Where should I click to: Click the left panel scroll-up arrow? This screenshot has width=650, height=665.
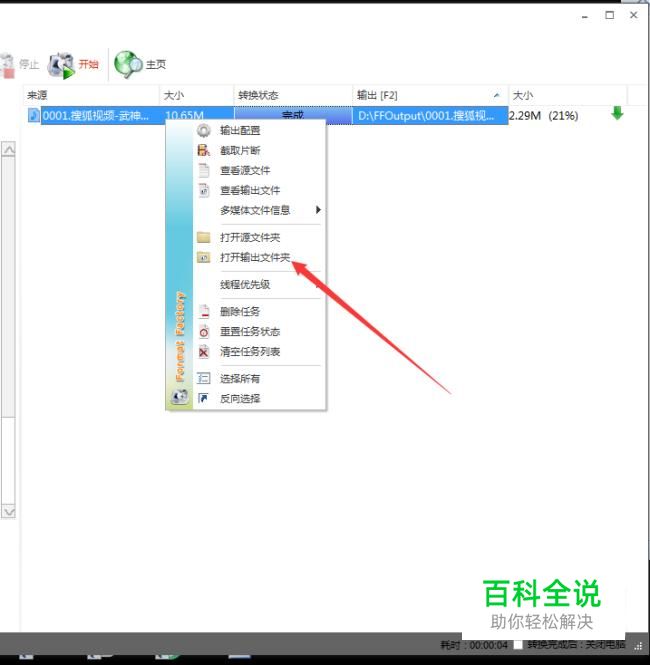pyautogui.click(x=8, y=149)
